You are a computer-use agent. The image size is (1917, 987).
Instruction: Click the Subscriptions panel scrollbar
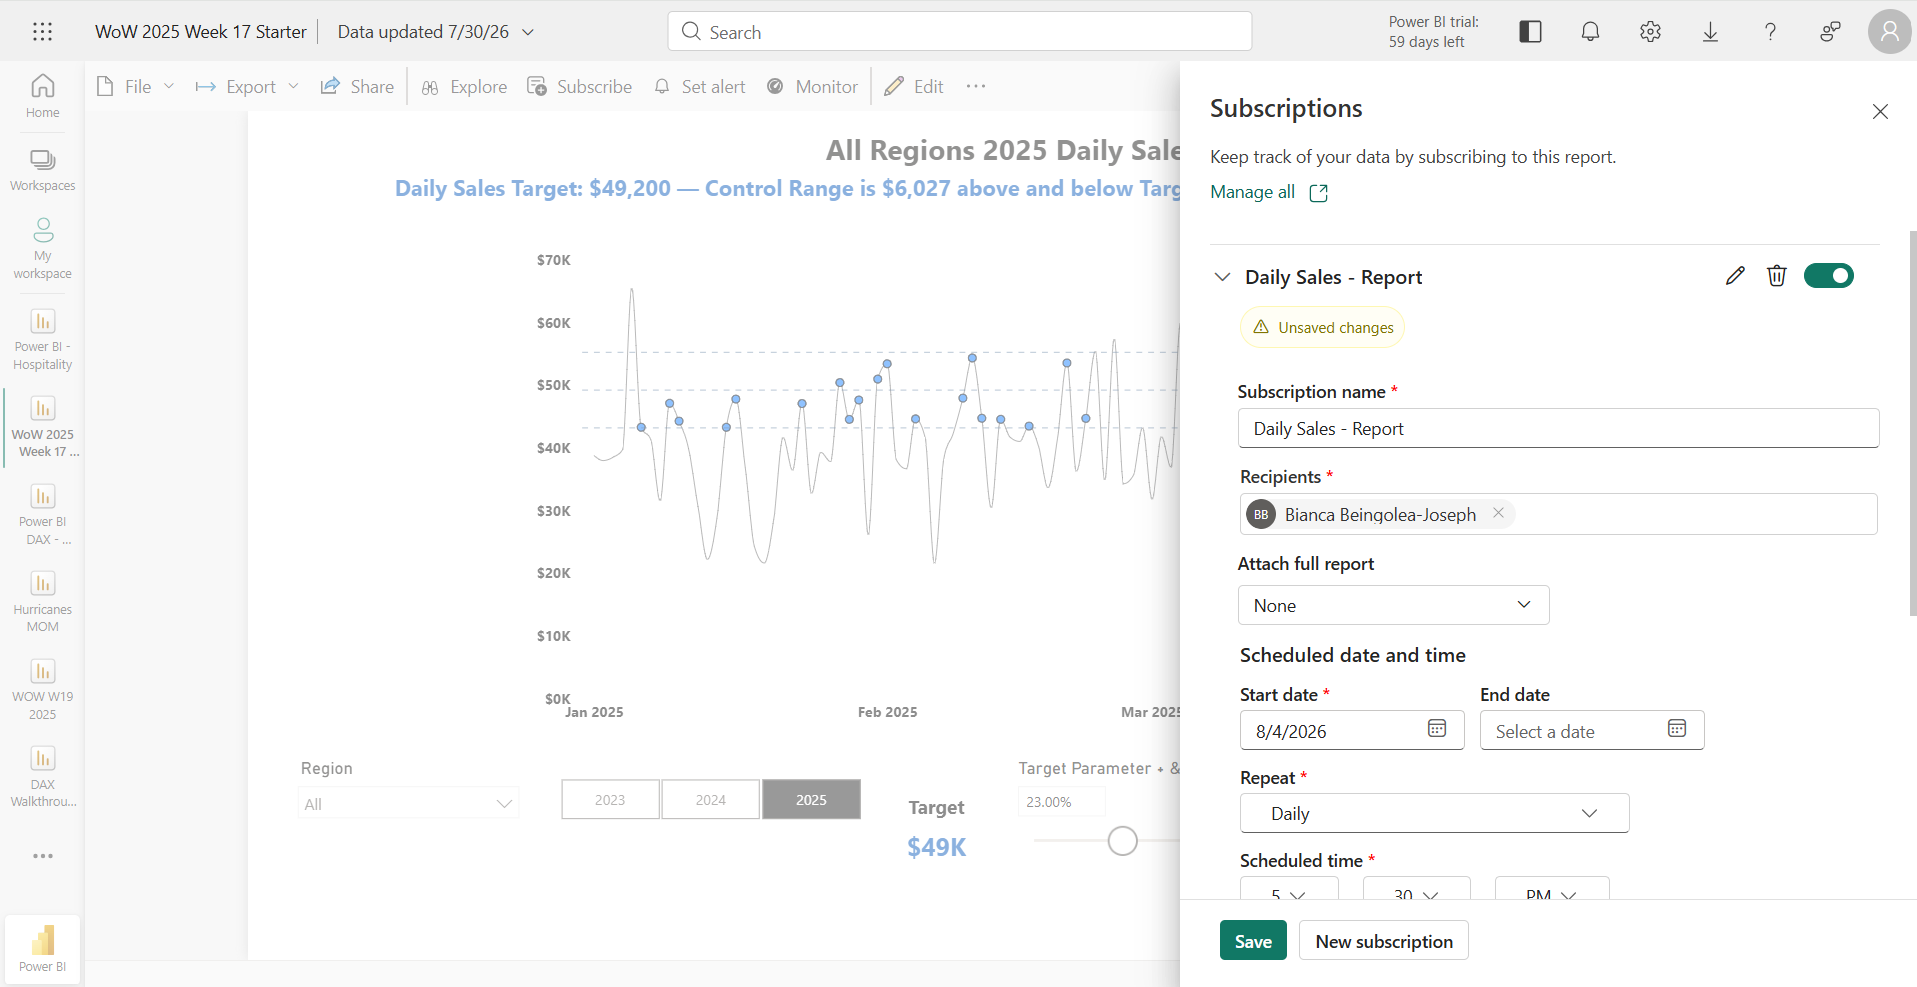[1912, 423]
